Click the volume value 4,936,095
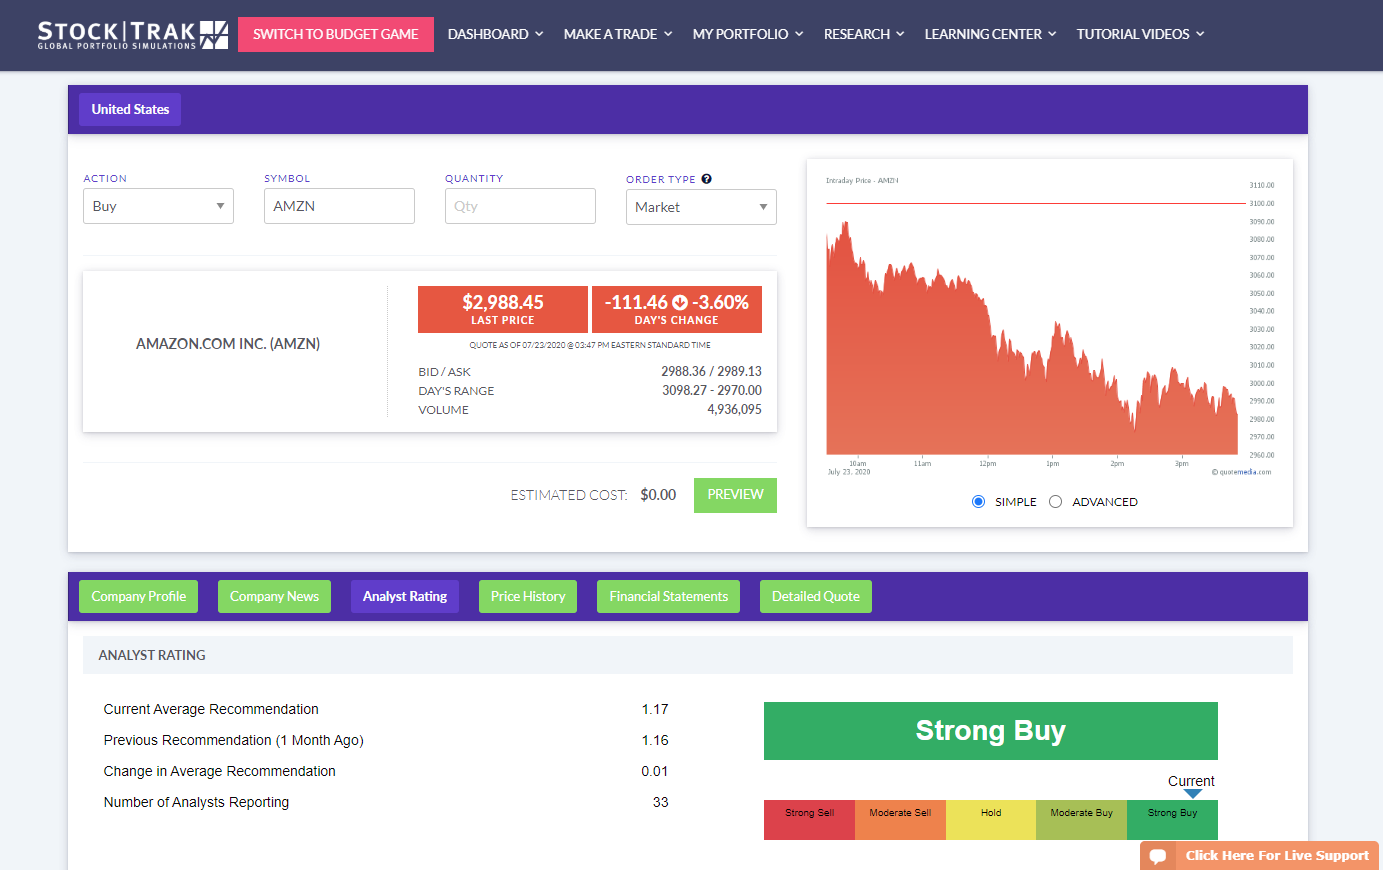Screen dimensions: 1383x870 (x=734, y=410)
